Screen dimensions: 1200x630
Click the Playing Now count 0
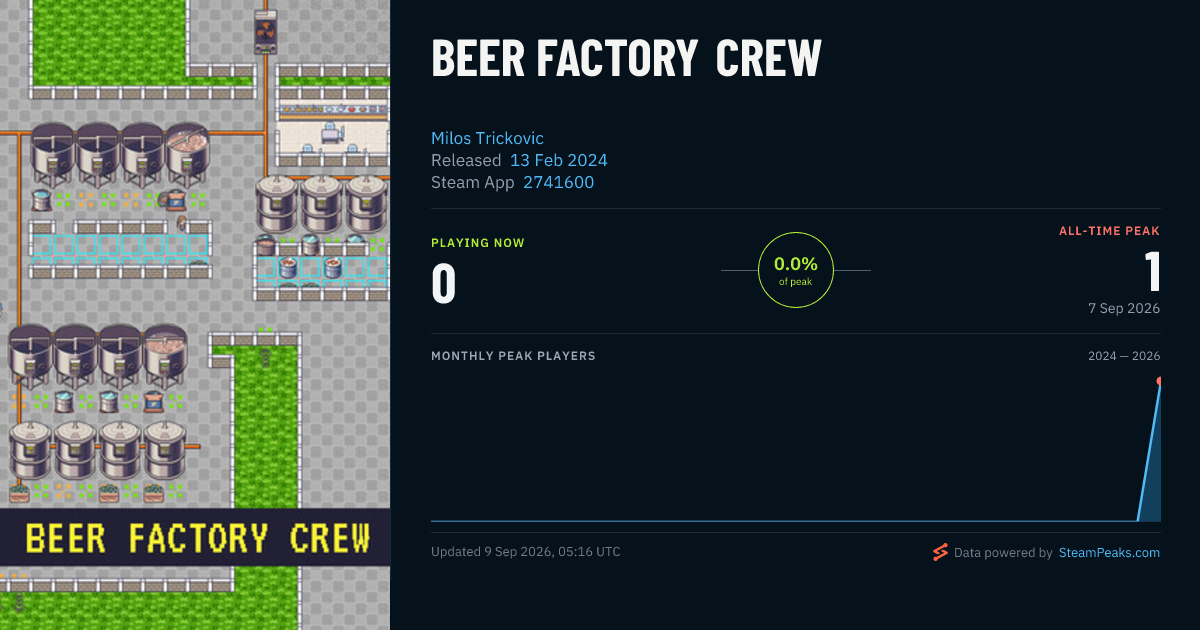444,282
